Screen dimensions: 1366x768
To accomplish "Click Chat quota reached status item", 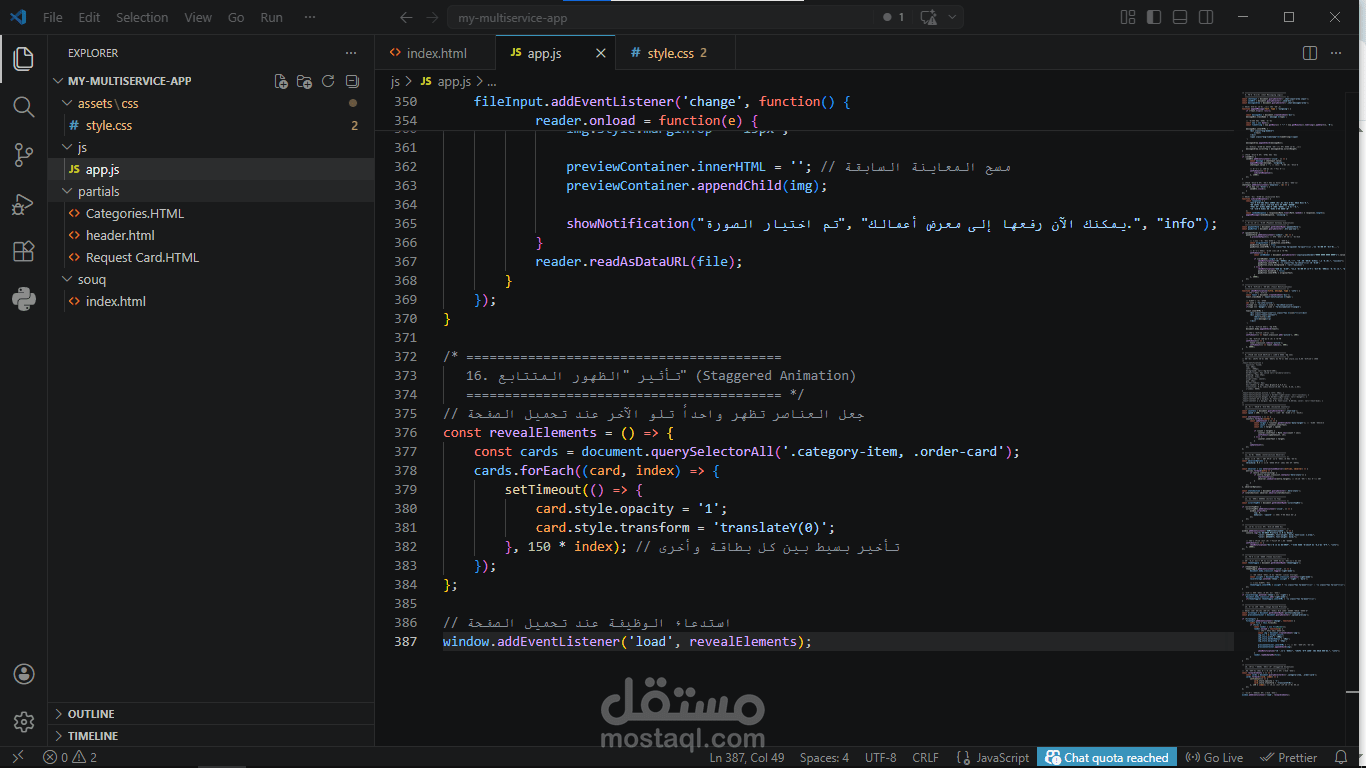I will [1106, 757].
